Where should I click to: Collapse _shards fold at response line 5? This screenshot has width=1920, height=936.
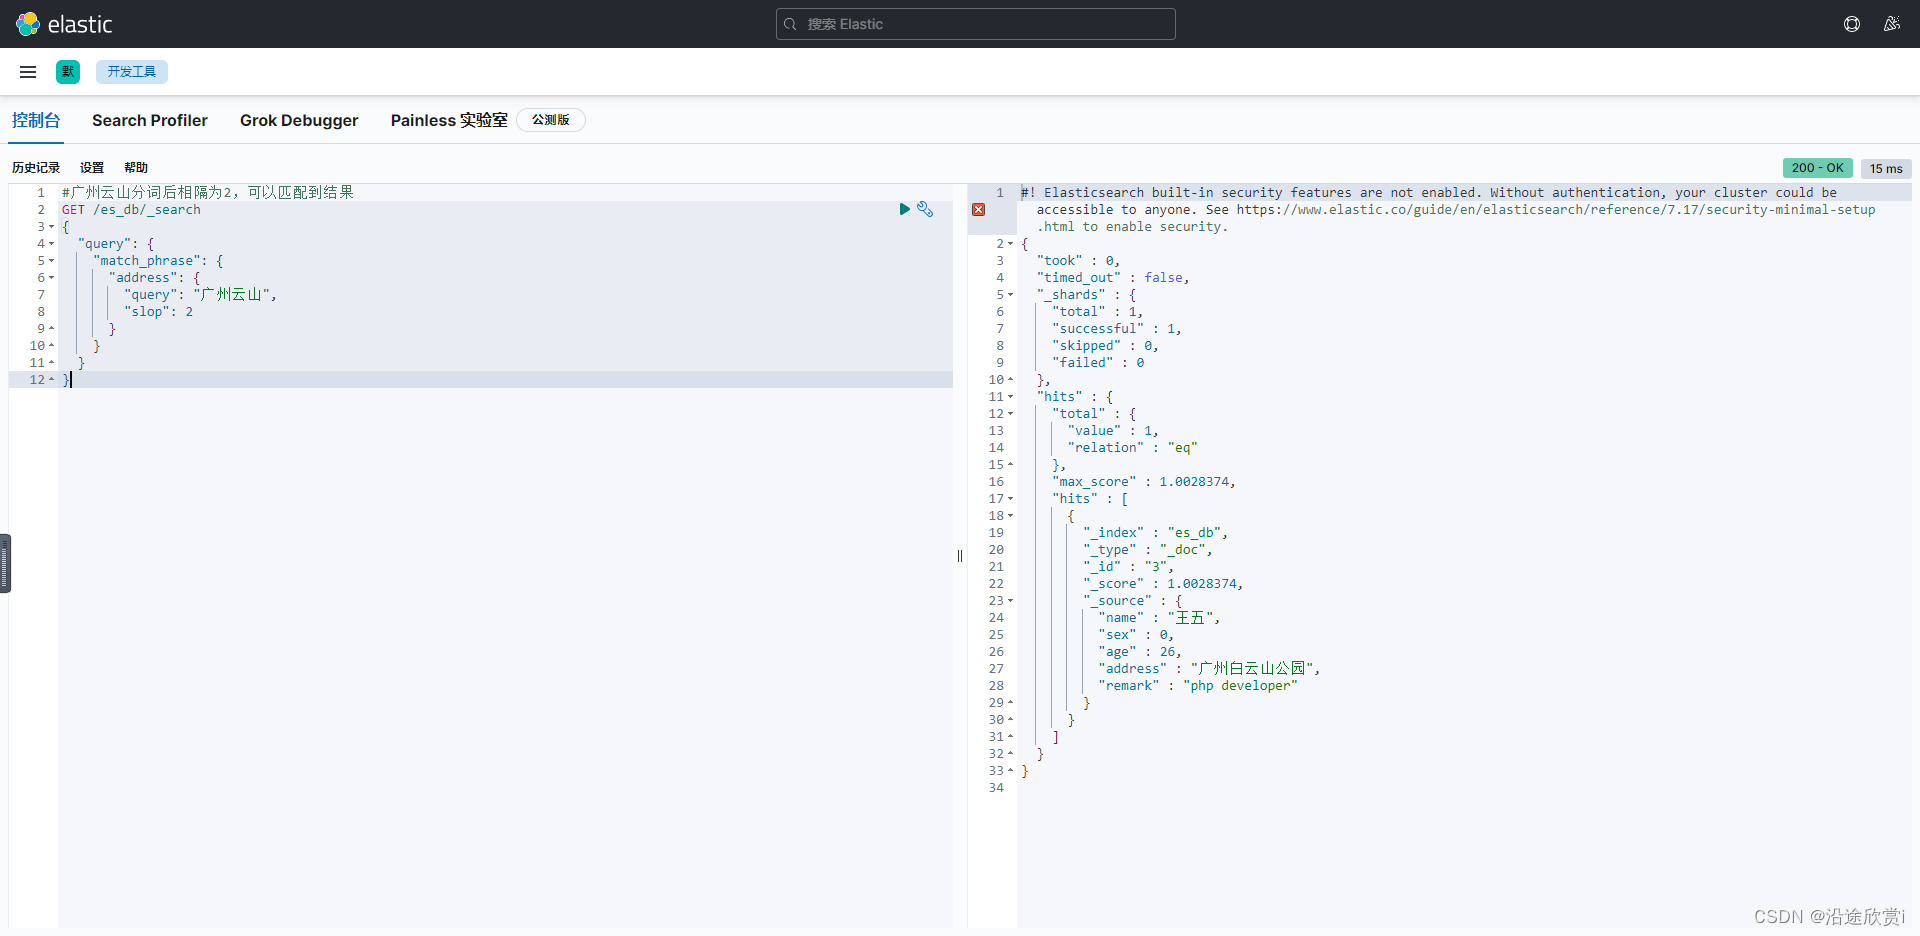1011,295
